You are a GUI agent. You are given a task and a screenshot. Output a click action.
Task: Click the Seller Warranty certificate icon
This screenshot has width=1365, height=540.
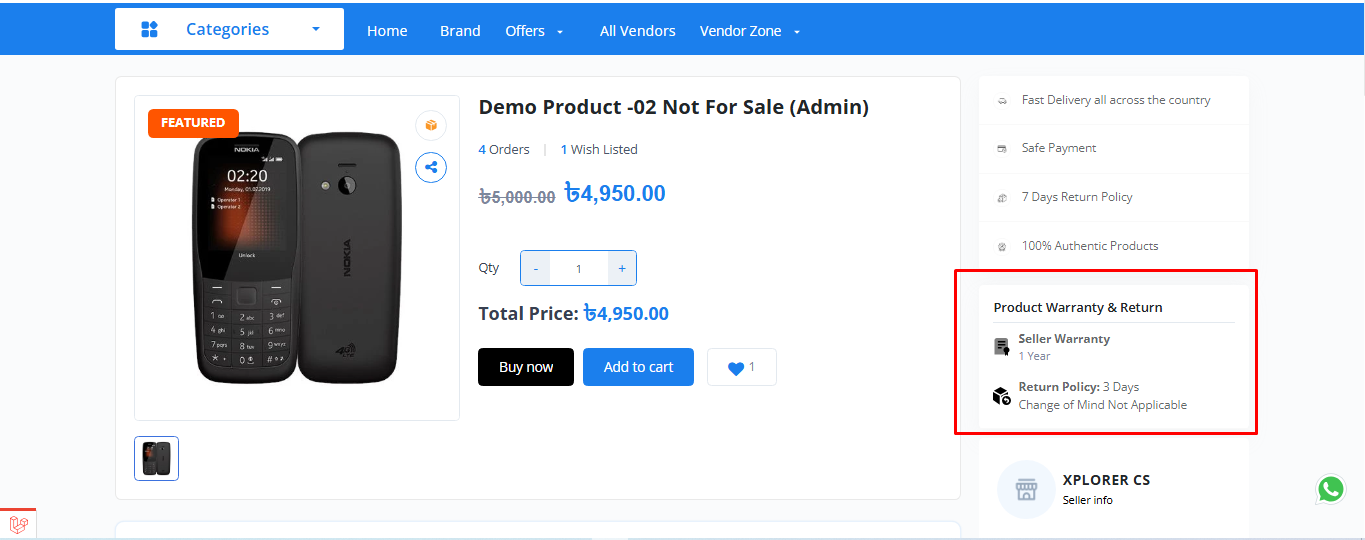coord(1001,347)
